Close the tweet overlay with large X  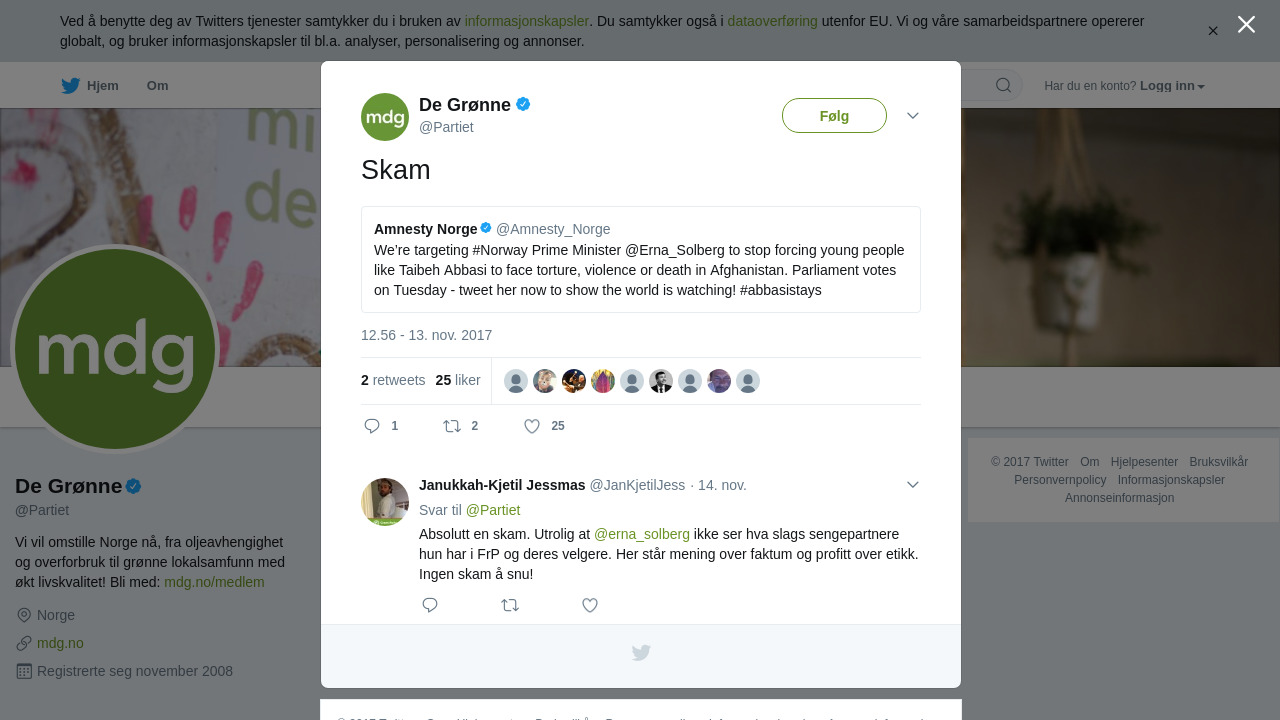click(1246, 24)
